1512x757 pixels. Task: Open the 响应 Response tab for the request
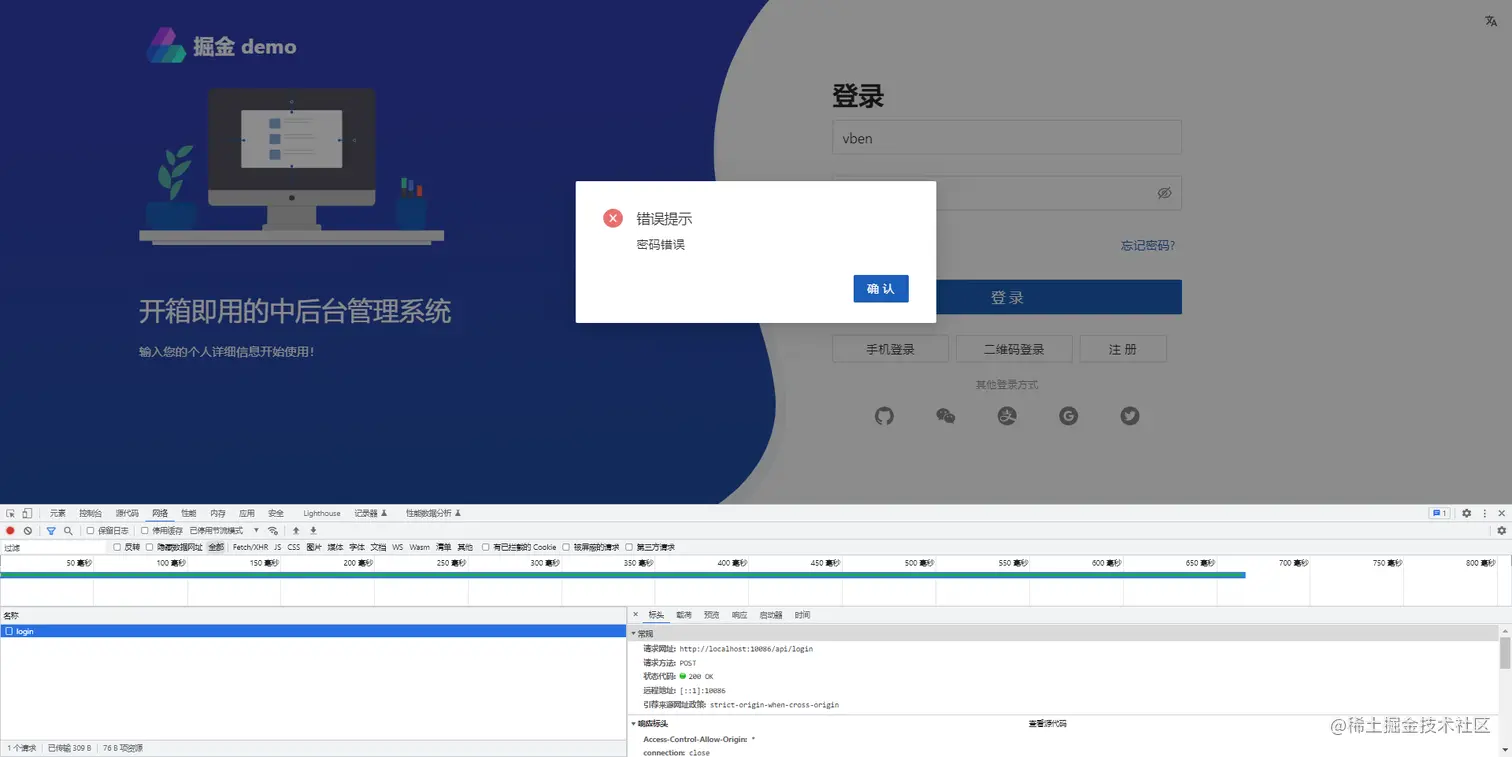[x=736, y=615]
